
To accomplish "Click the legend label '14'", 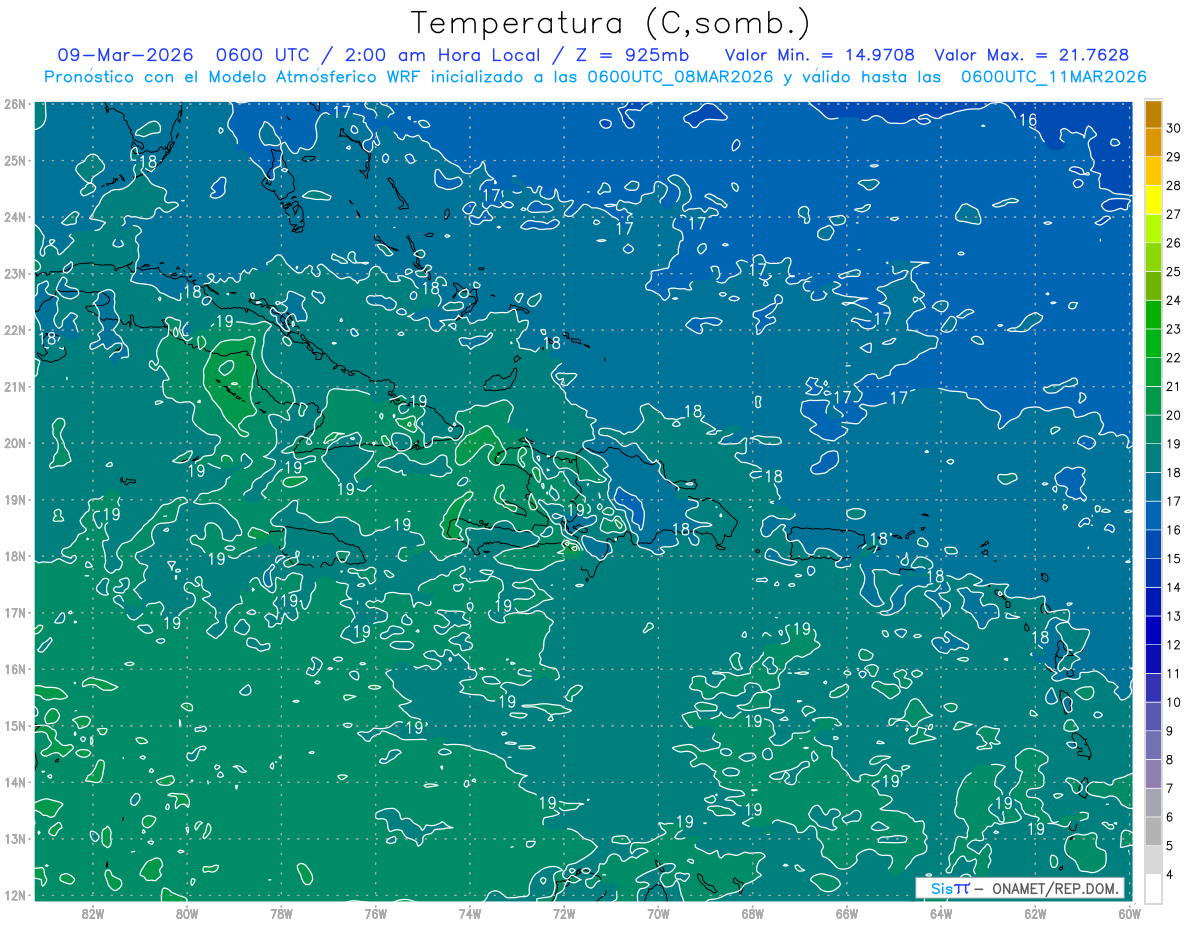I will click(x=1174, y=588).
